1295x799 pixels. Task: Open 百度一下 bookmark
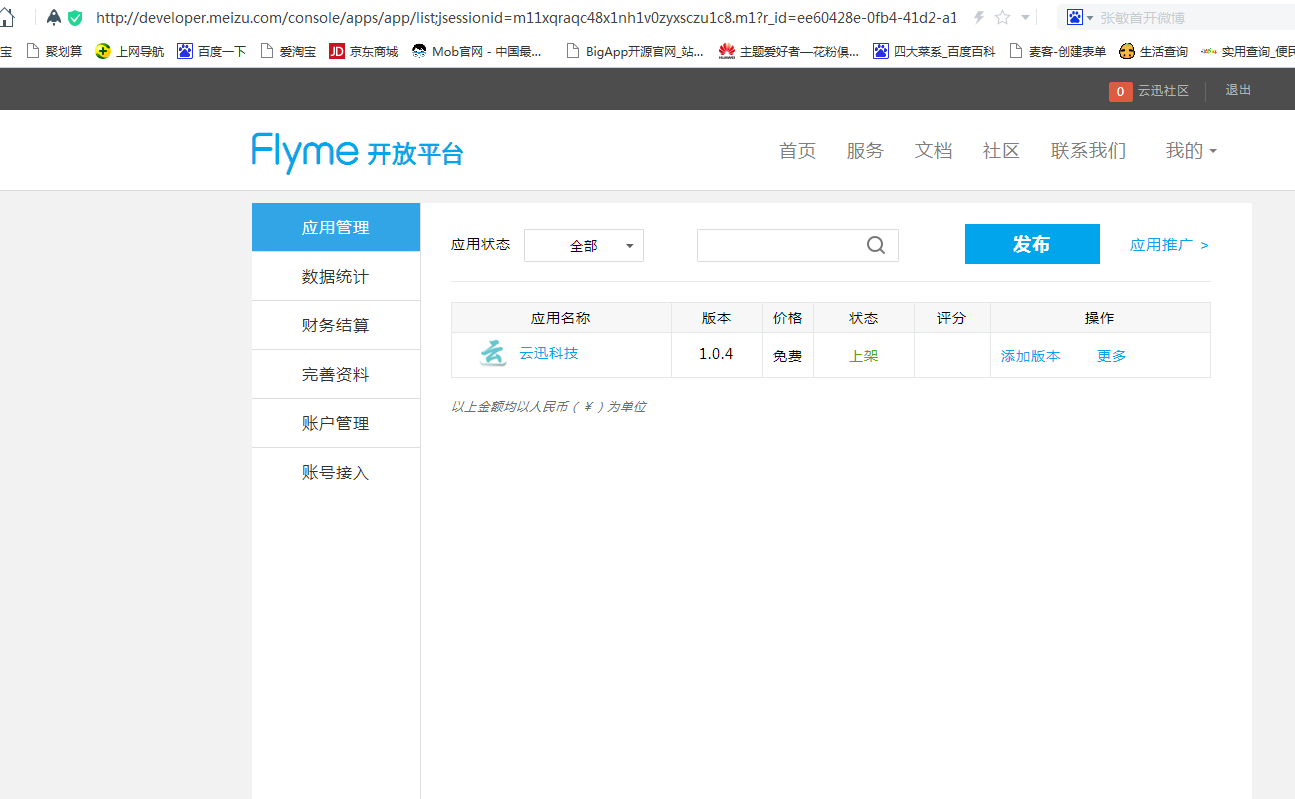[212, 51]
